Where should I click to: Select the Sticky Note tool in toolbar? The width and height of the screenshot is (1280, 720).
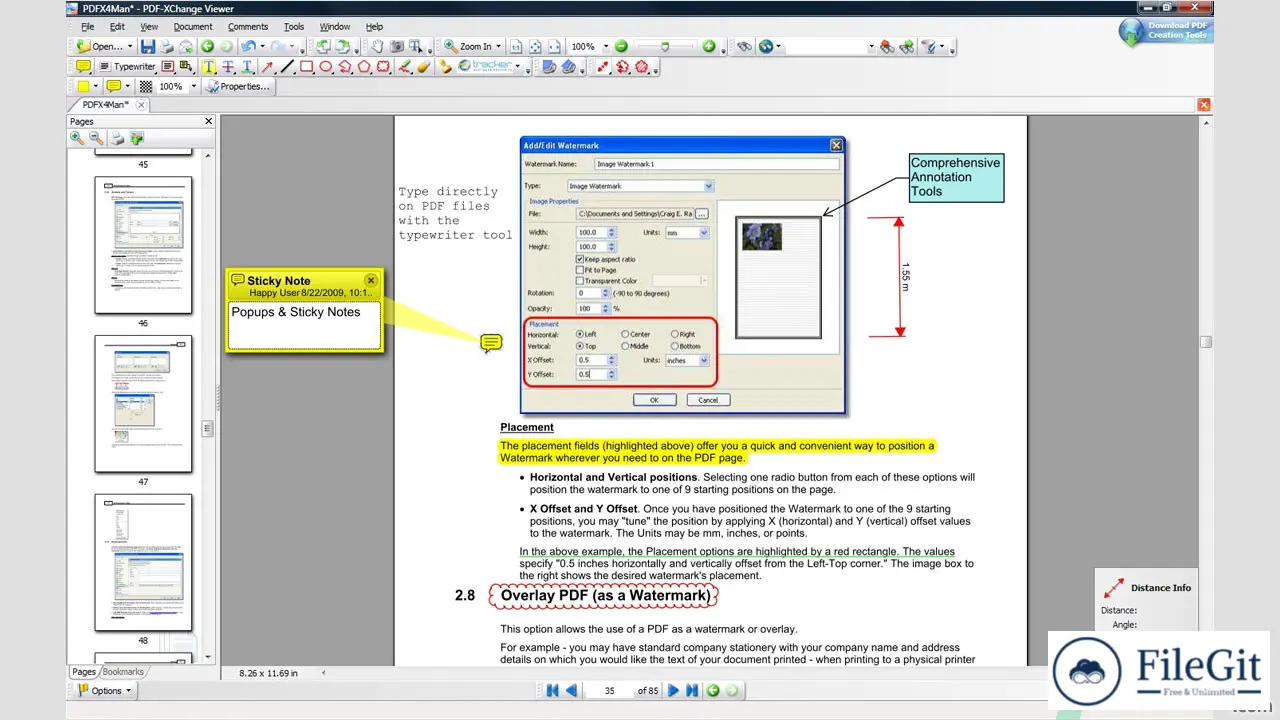click(x=82, y=67)
